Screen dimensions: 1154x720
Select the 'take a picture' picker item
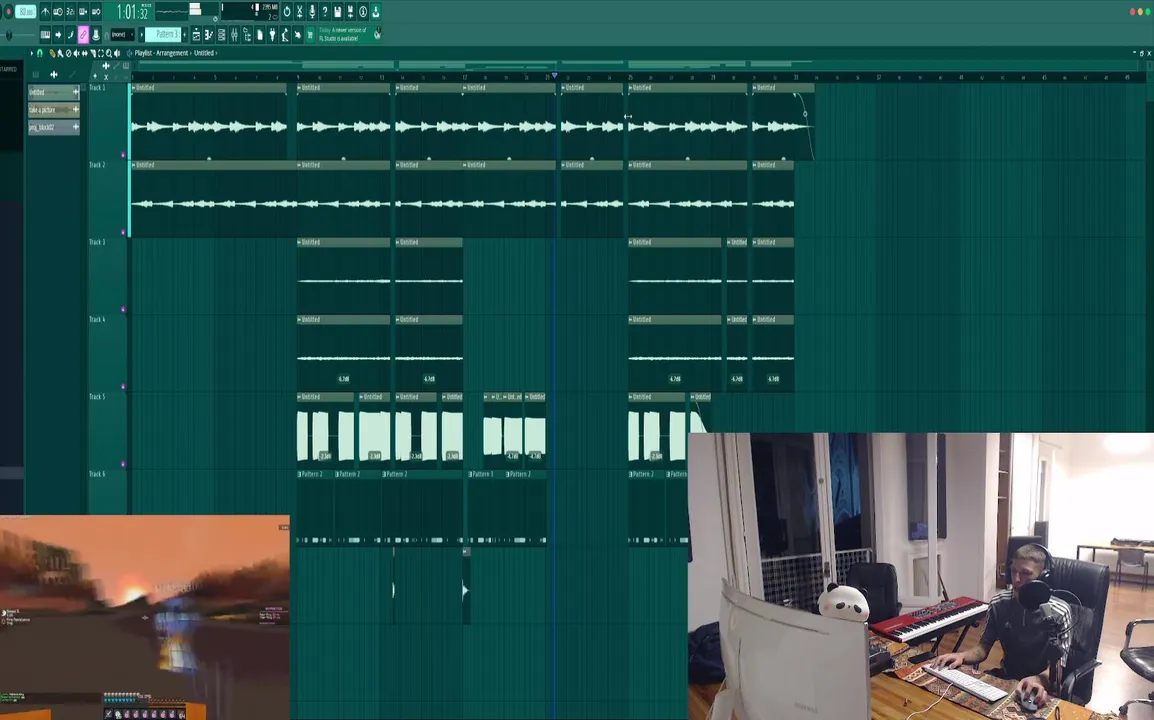54,110
